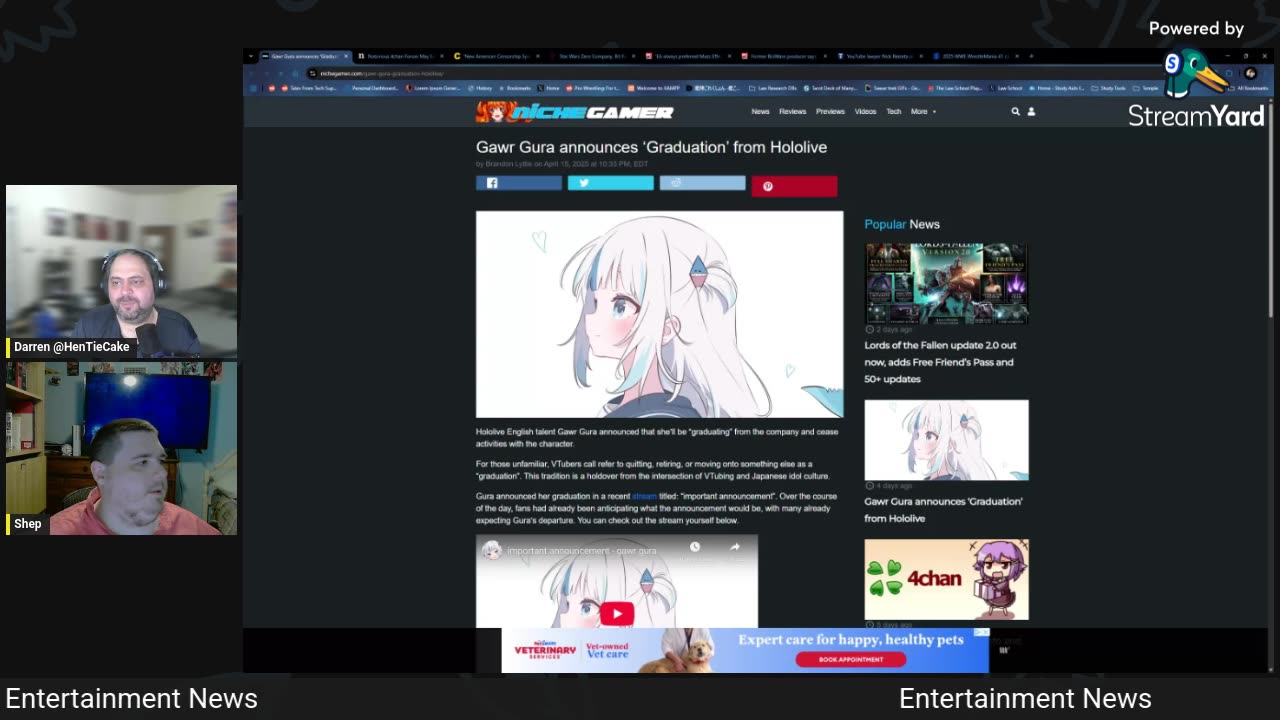Click the veterinary services ad banner
The height and width of the screenshot is (720, 1280).
point(745,650)
